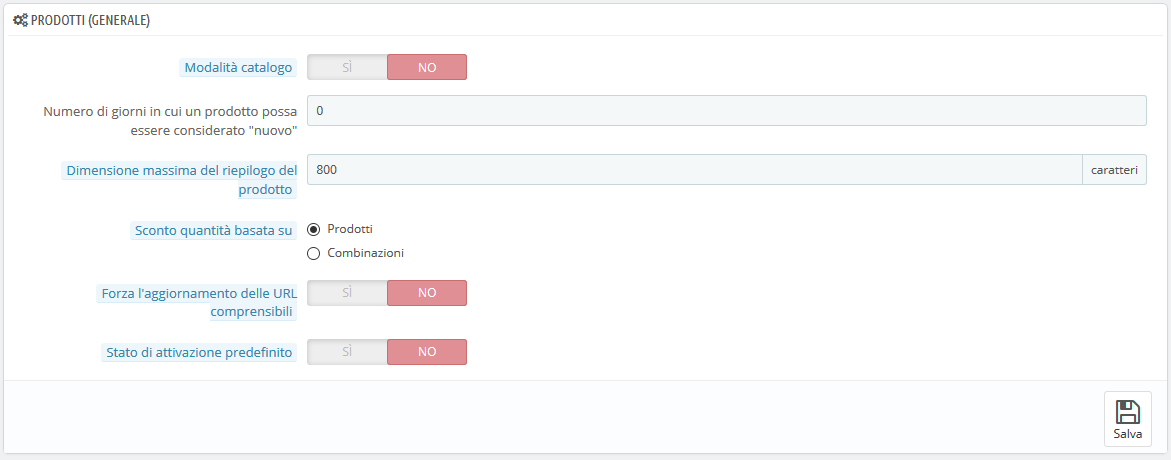Click the product summary max size field
Image resolution: width=1171 pixels, height=460 pixels.
[x=695, y=170]
